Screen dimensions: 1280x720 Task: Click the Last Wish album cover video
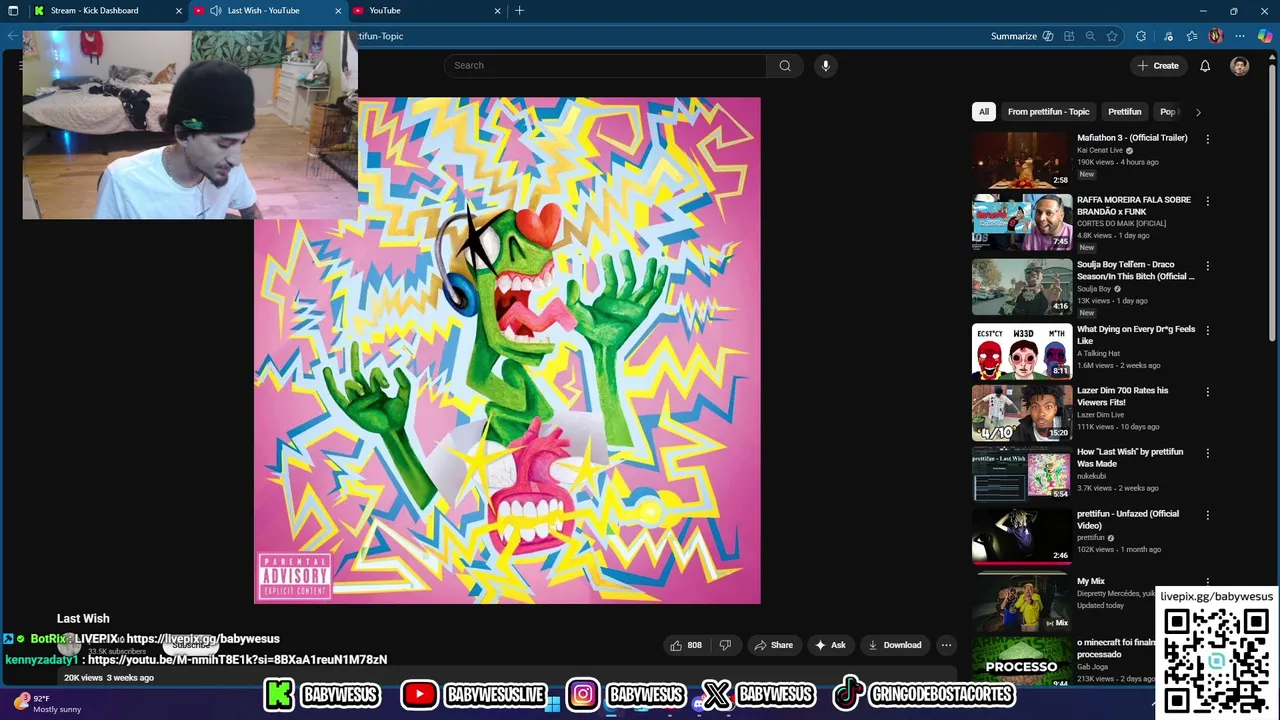tap(507, 351)
